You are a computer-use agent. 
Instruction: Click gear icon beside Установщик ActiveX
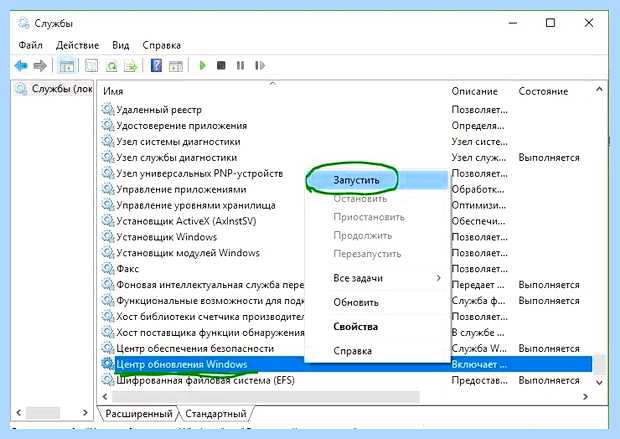108,221
